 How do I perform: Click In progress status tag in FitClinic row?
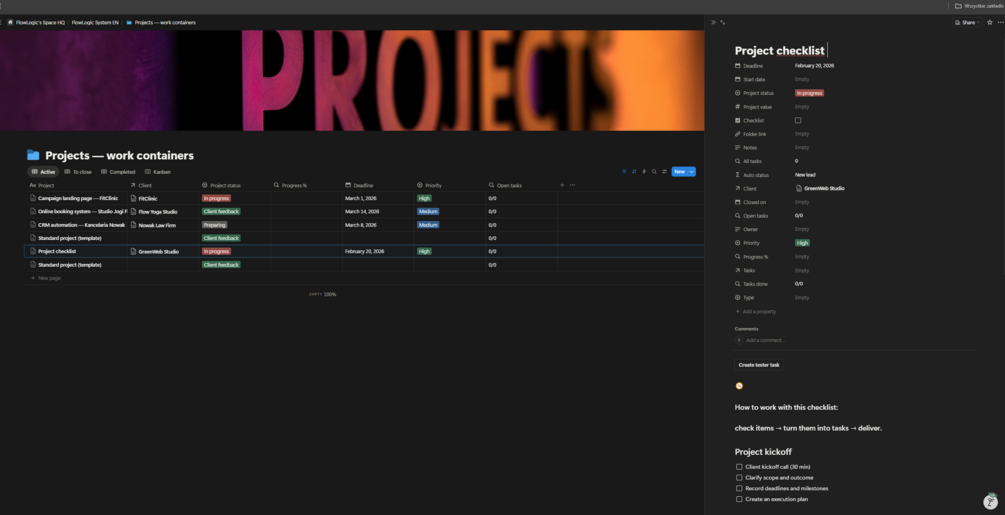[216, 199]
